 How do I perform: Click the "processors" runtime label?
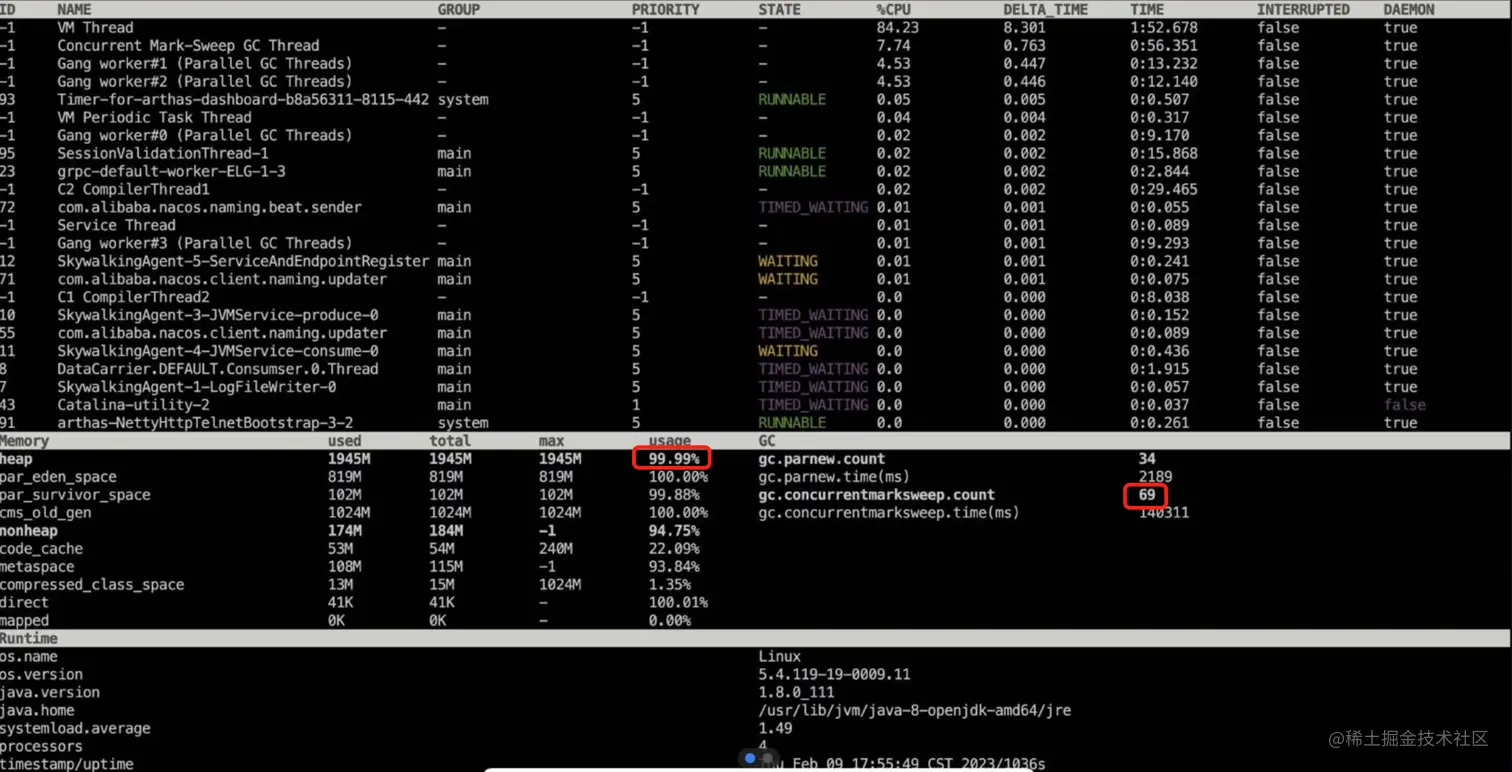(x=41, y=747)
